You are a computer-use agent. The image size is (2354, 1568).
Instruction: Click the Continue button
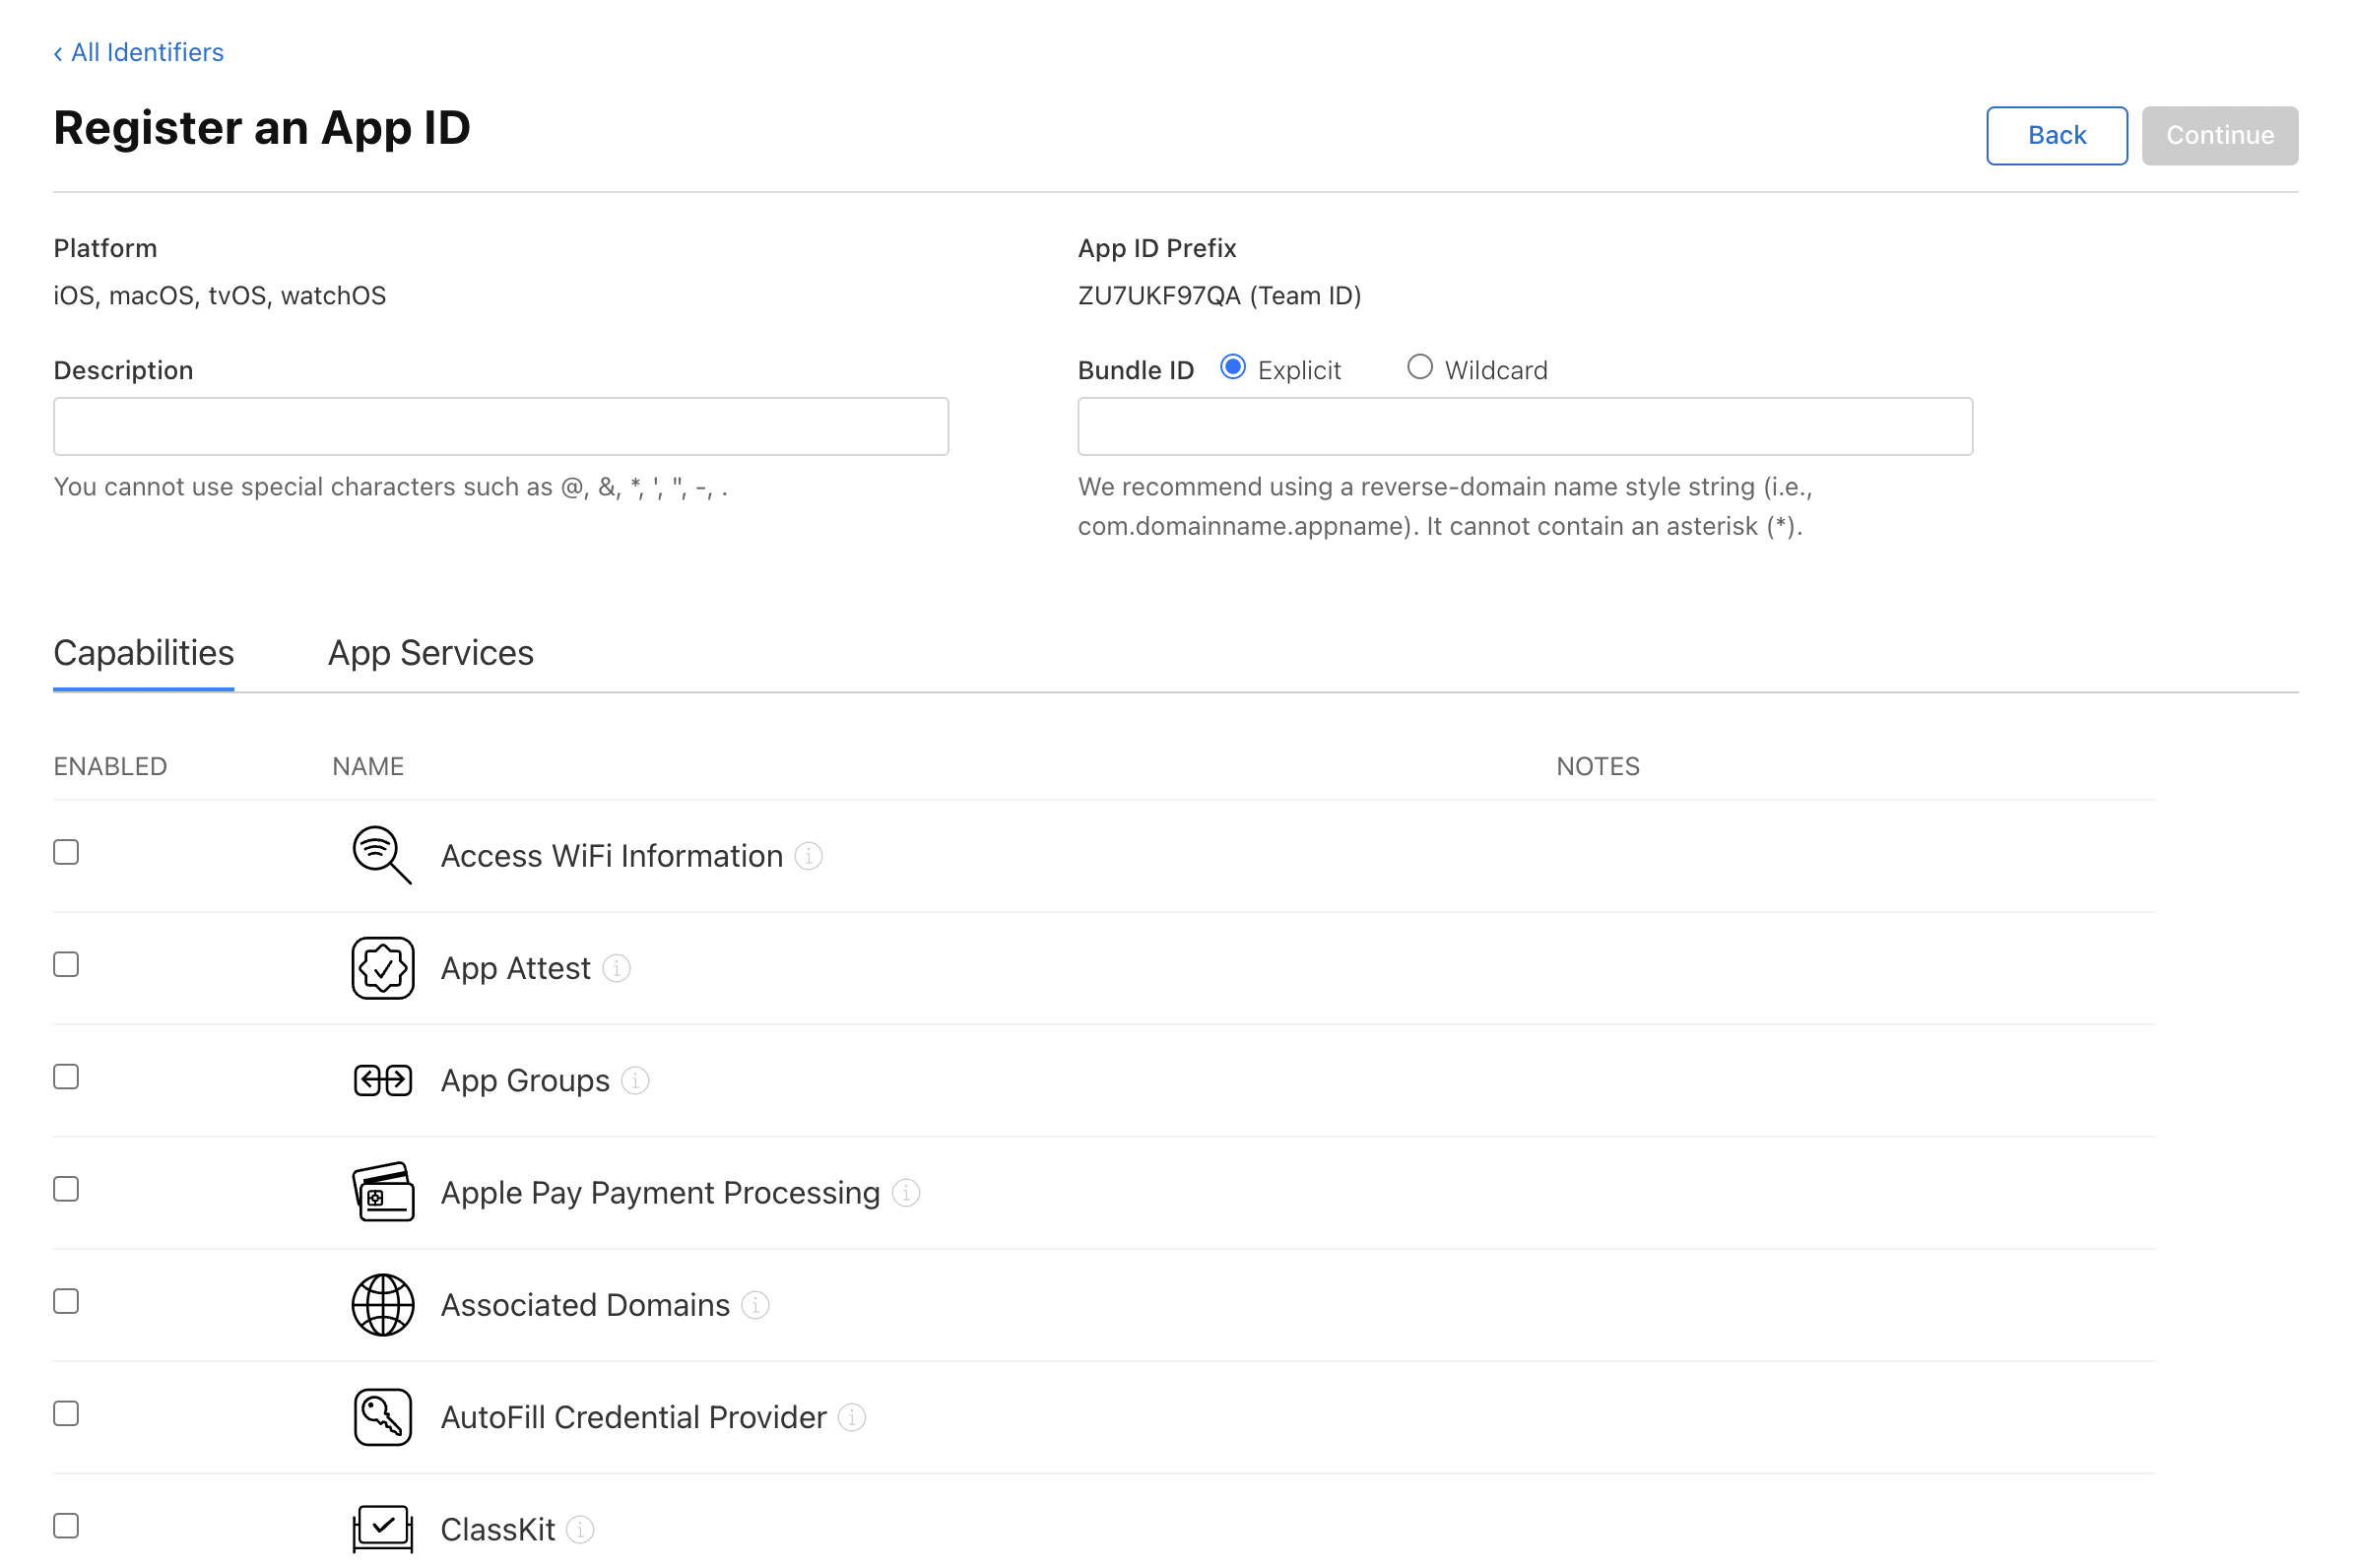(2219, 135)
